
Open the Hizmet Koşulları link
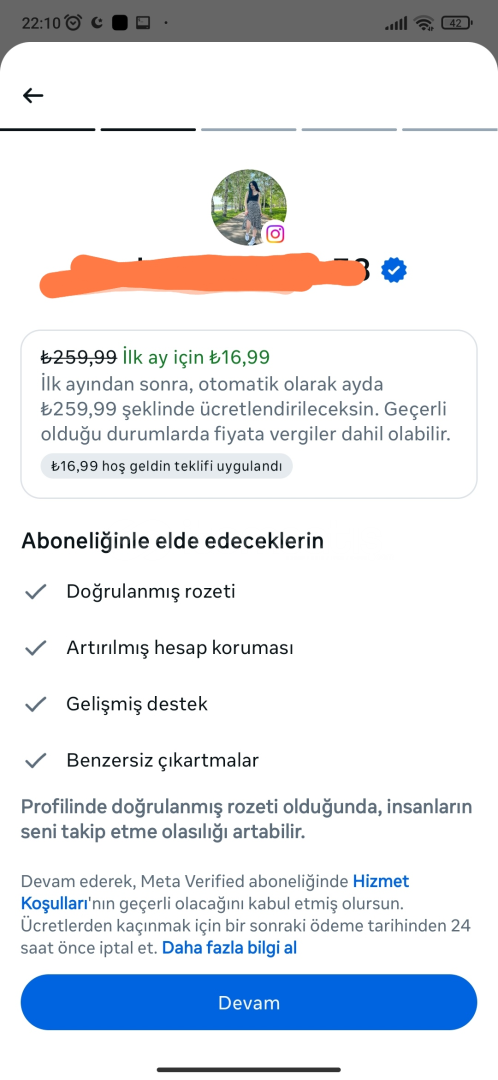coord(215,891)
